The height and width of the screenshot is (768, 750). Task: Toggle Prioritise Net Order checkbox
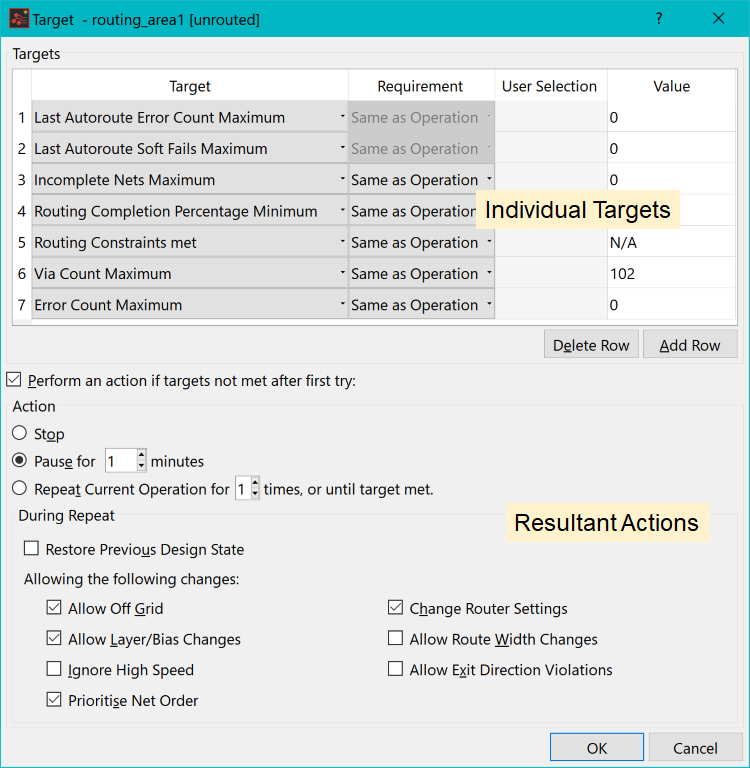coord(54,699)
